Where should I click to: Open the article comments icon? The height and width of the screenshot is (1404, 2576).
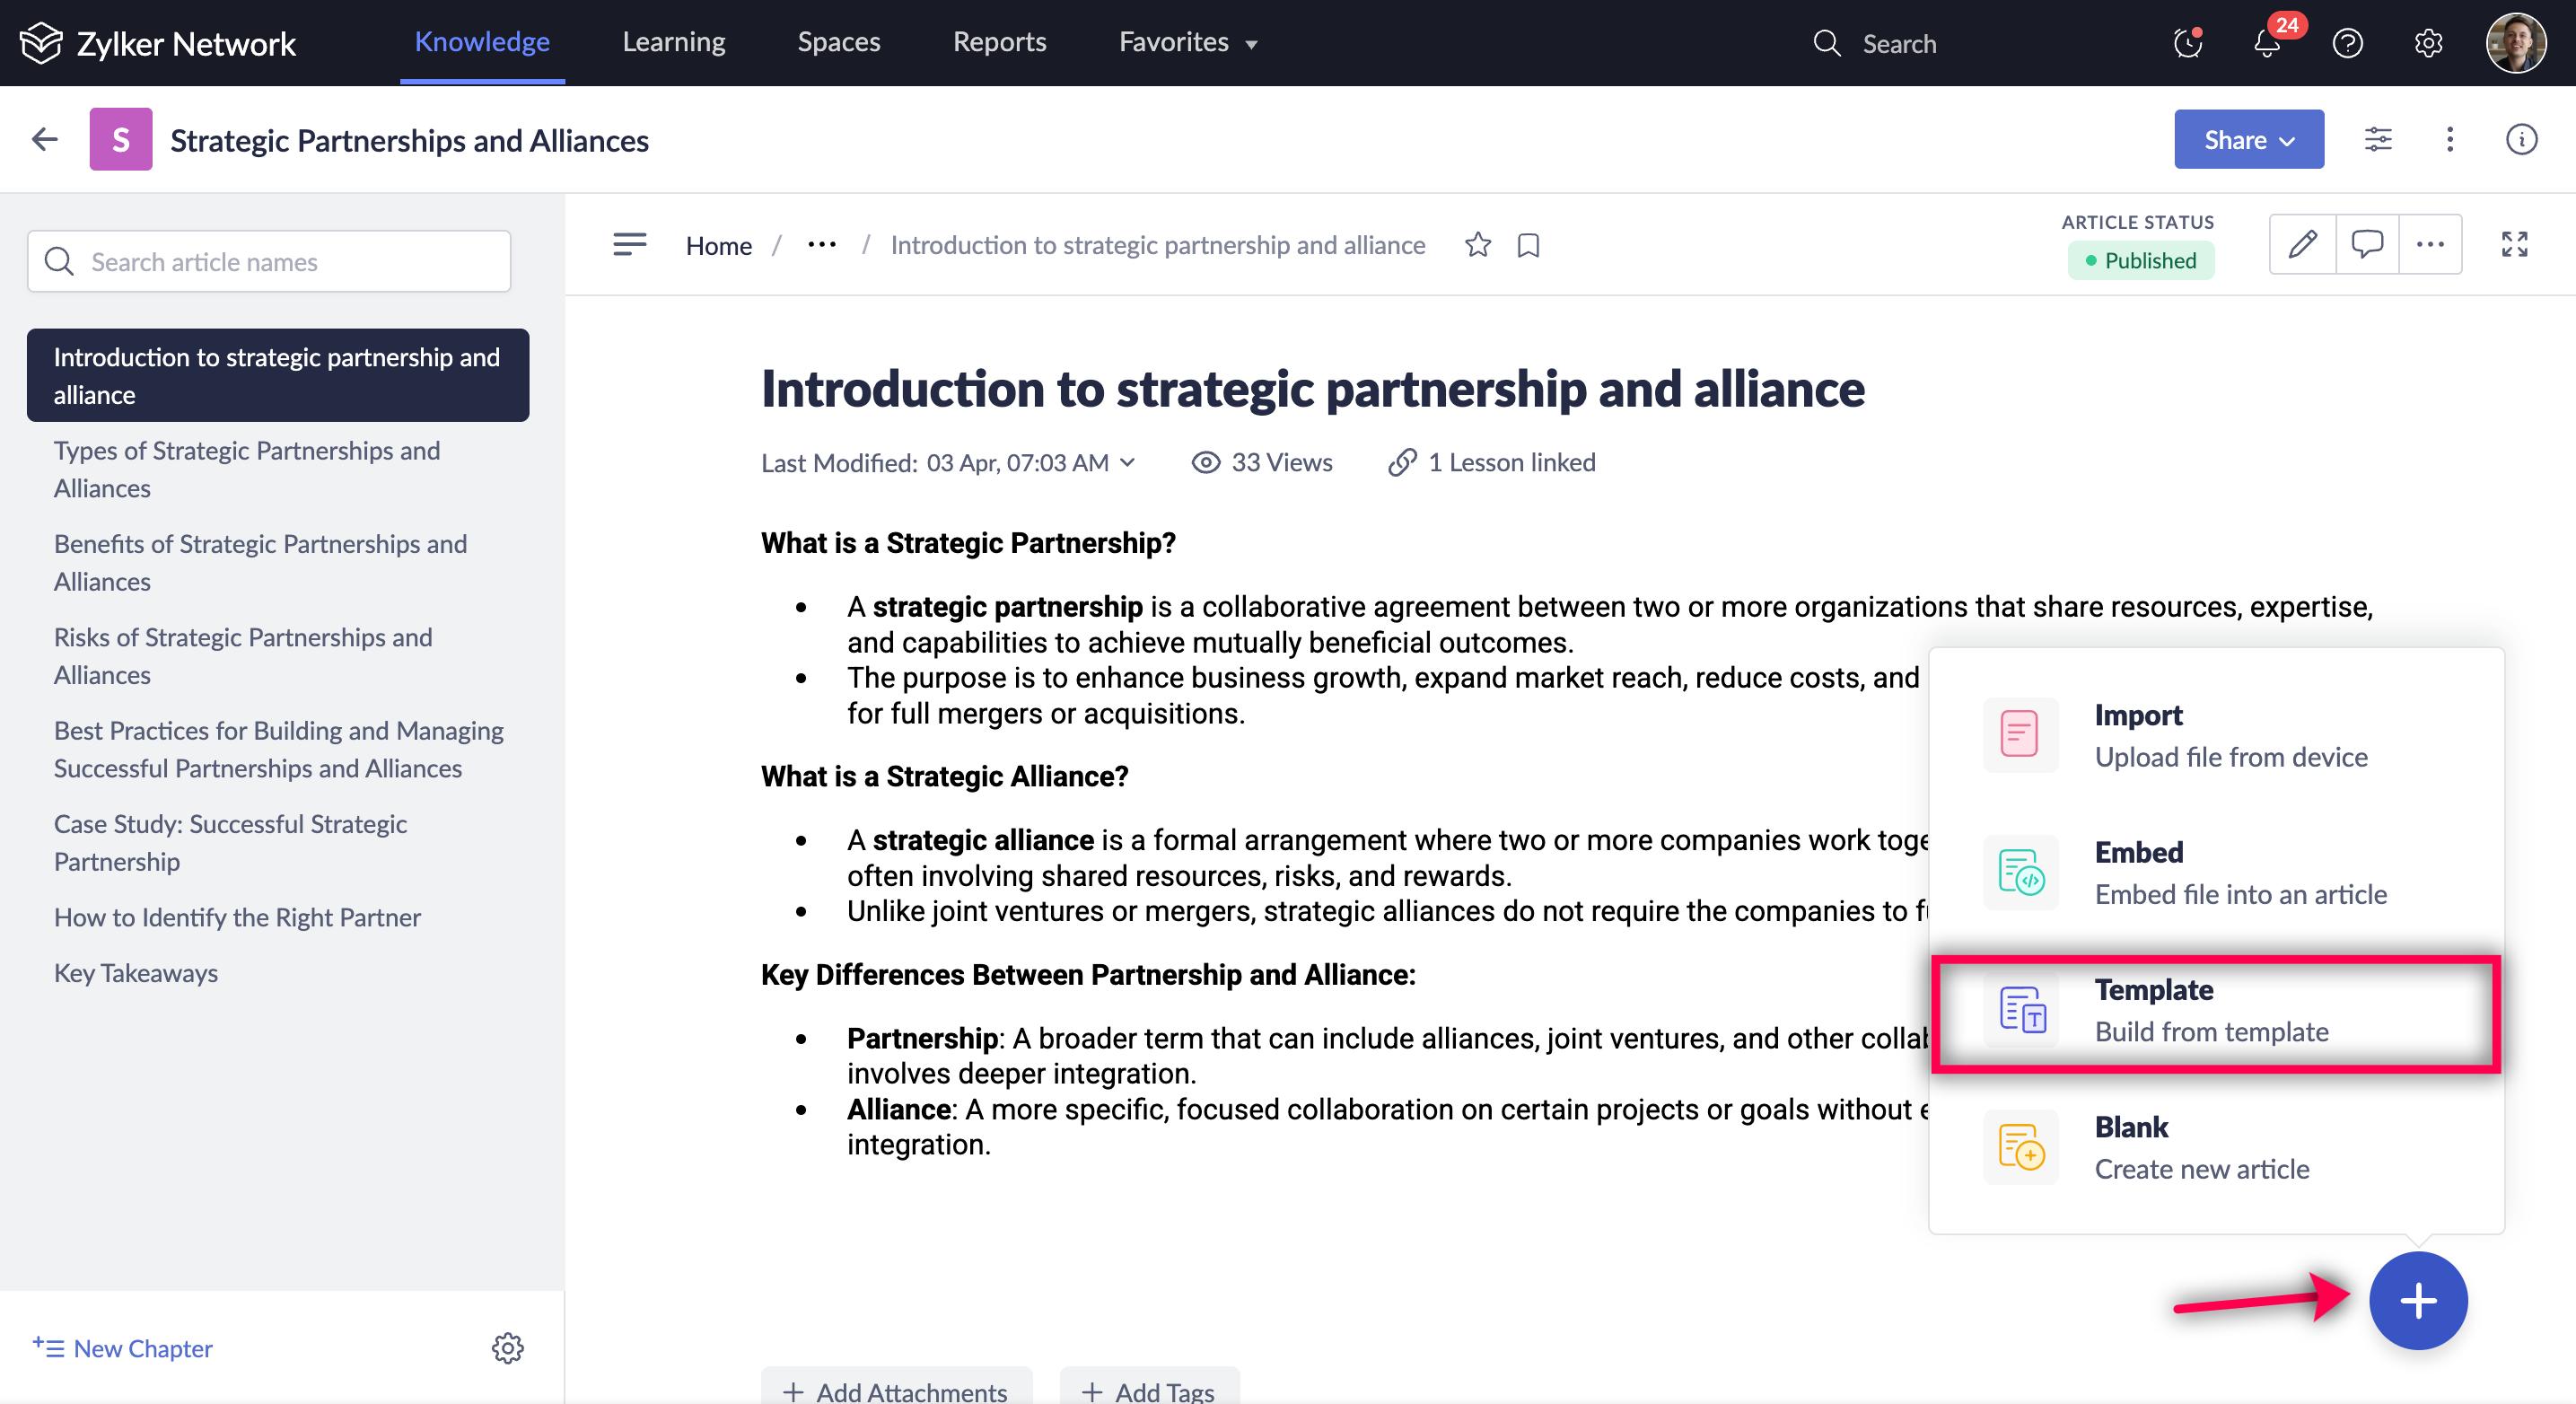(2366, 244)
